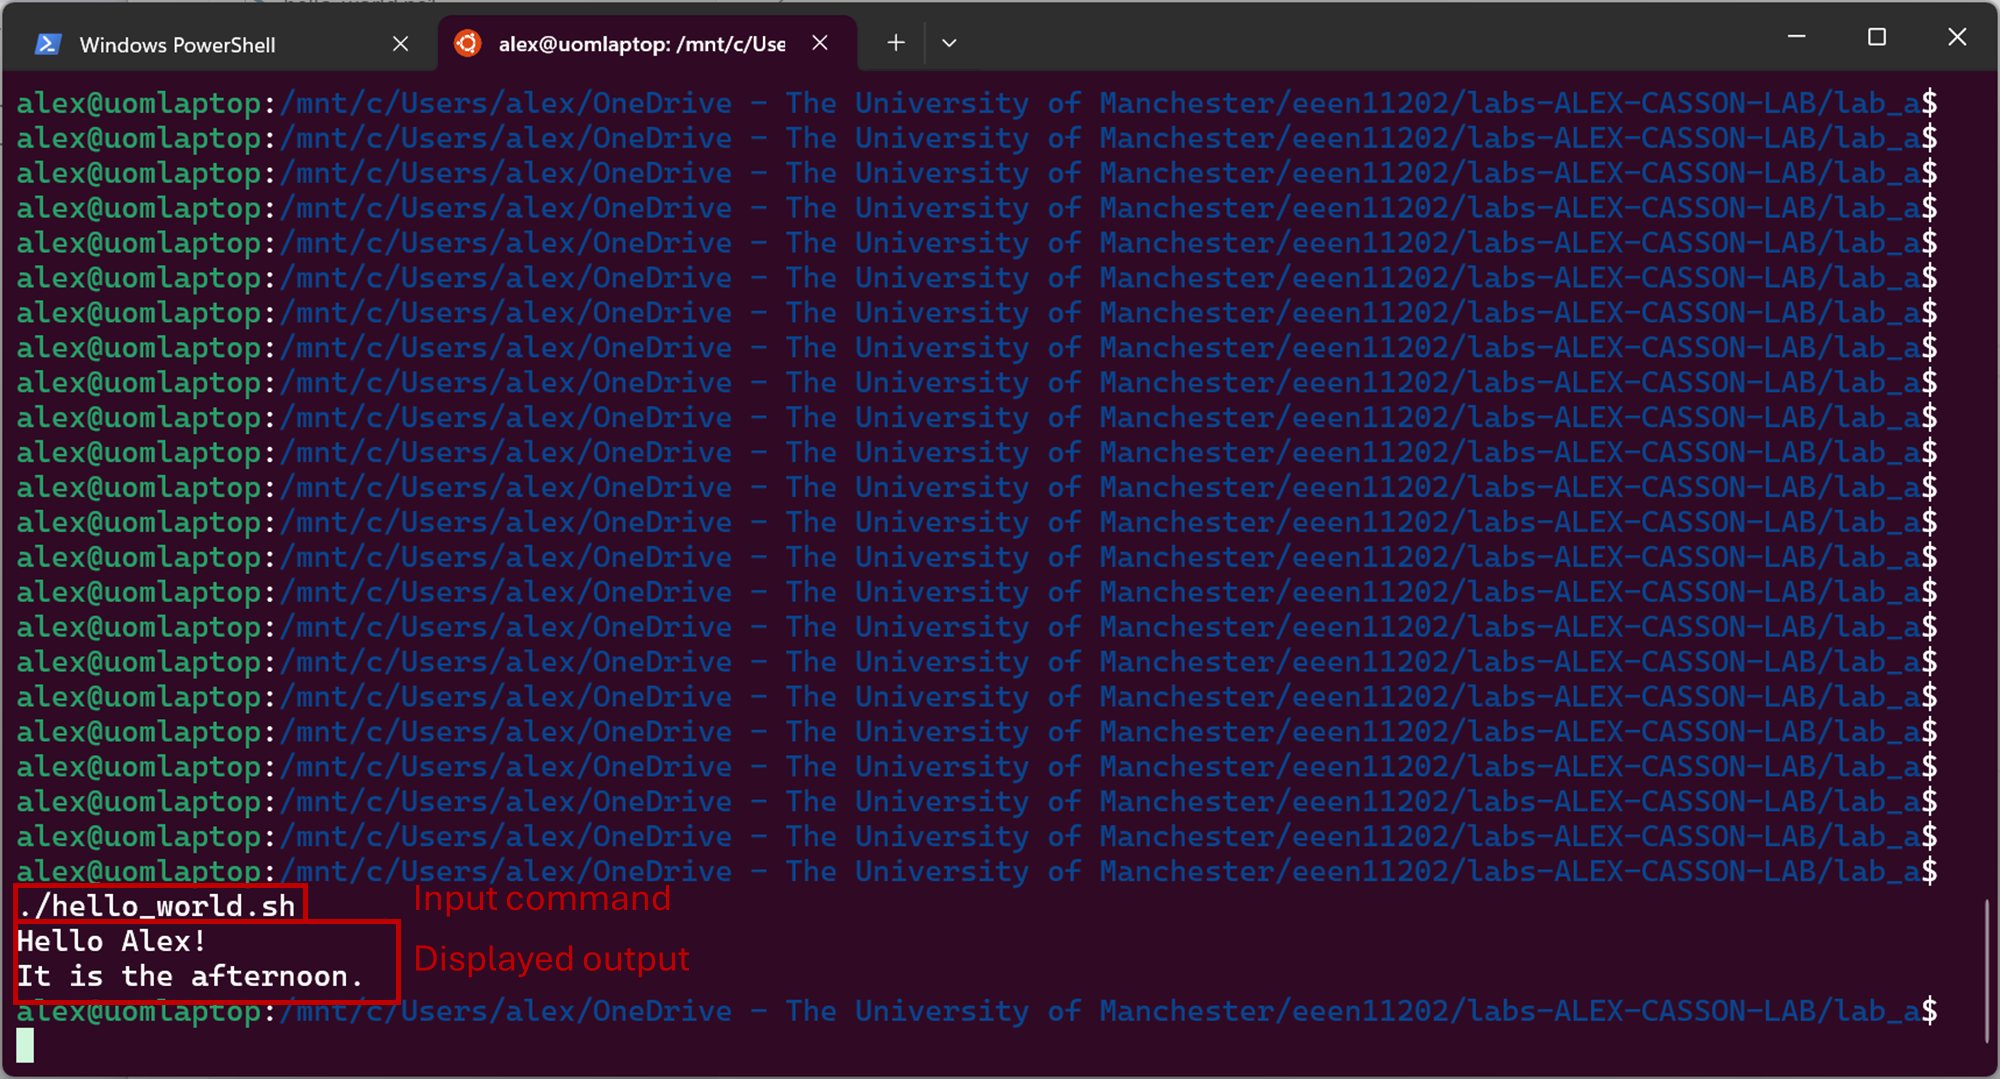Image resolution: width=2000 pixels, height=1079 pixels.
Task: Open a new tab with the plus icon
Action: click(896, 43)
